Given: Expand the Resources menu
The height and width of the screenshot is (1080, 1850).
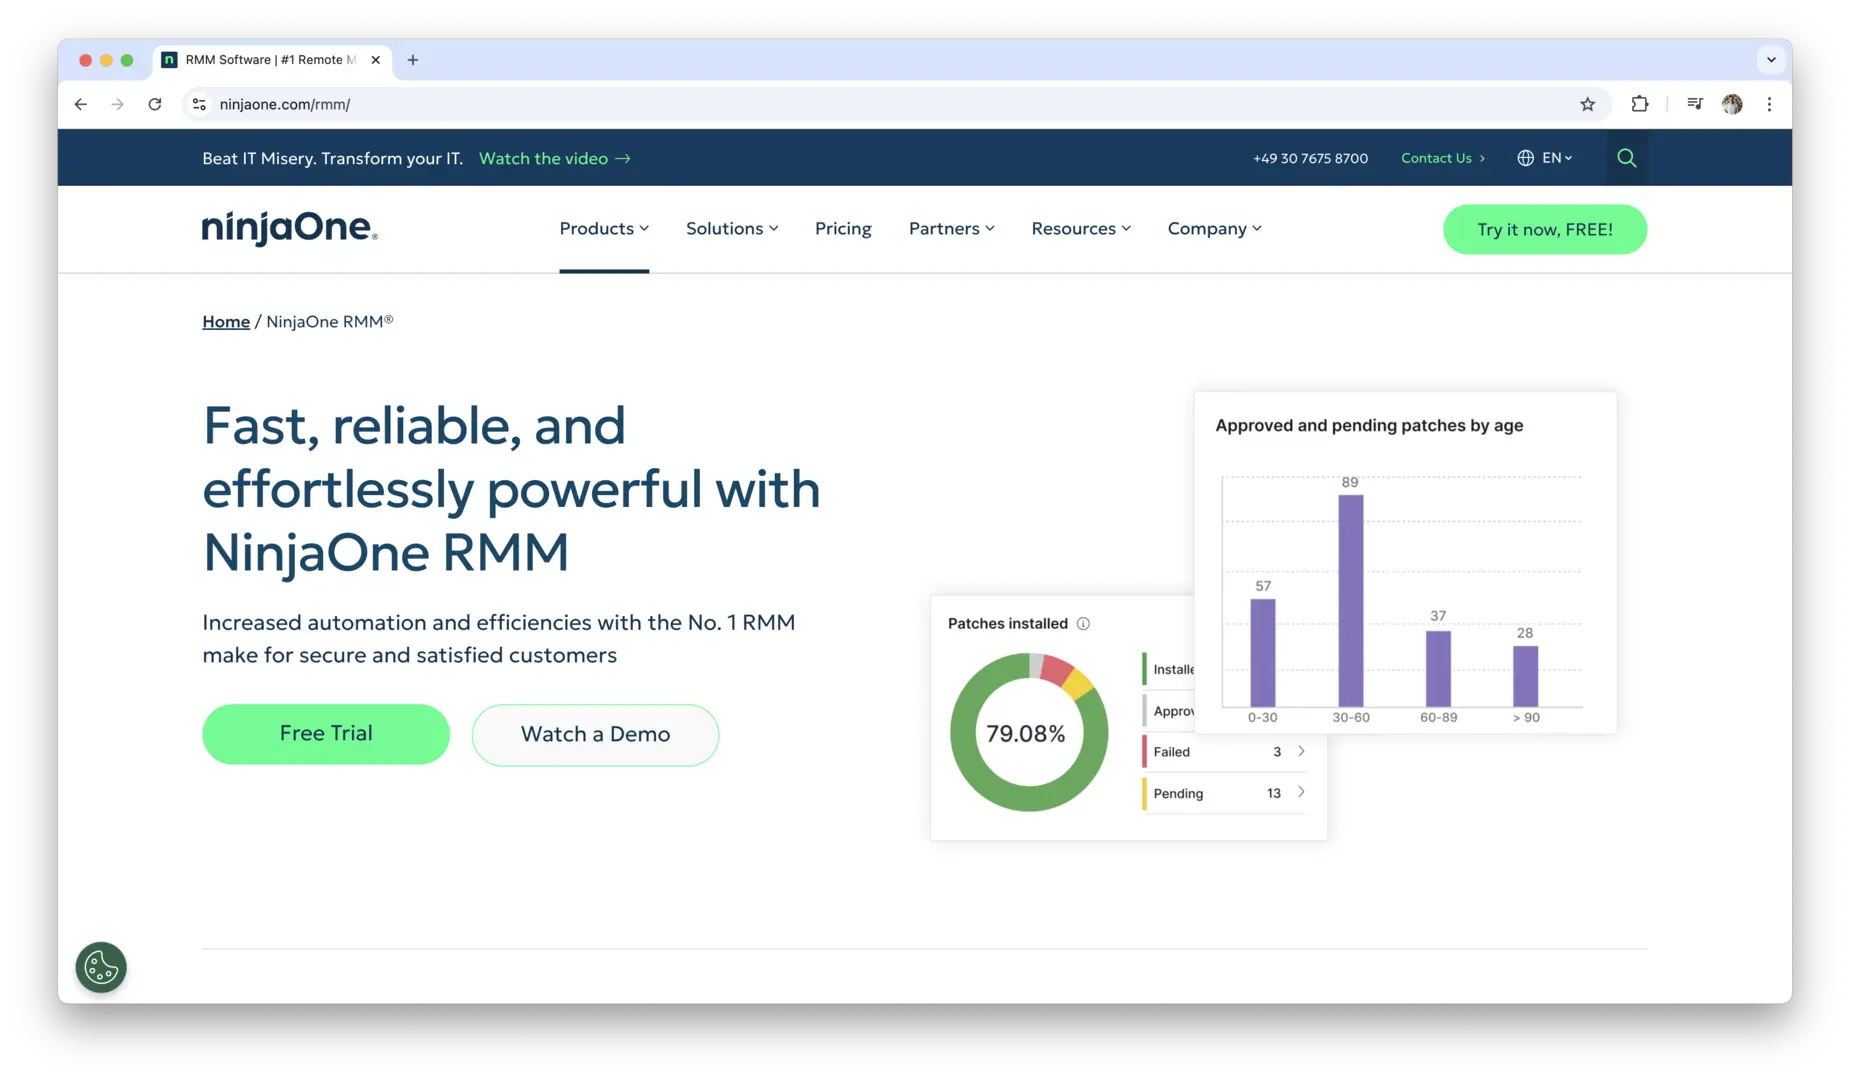Looking at the screenshot, I should click(x=1081, y=229).
